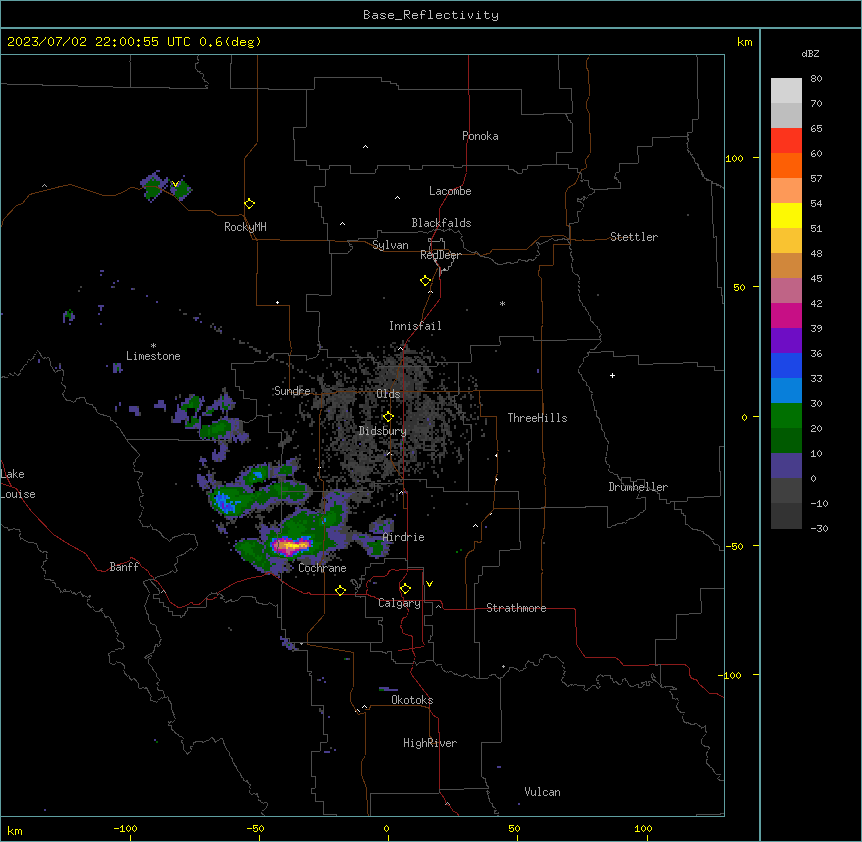The height and width of the screenshot is (842, 862).
Task: Click the slate purple 10 dBZ swatch
Action: 786,466
